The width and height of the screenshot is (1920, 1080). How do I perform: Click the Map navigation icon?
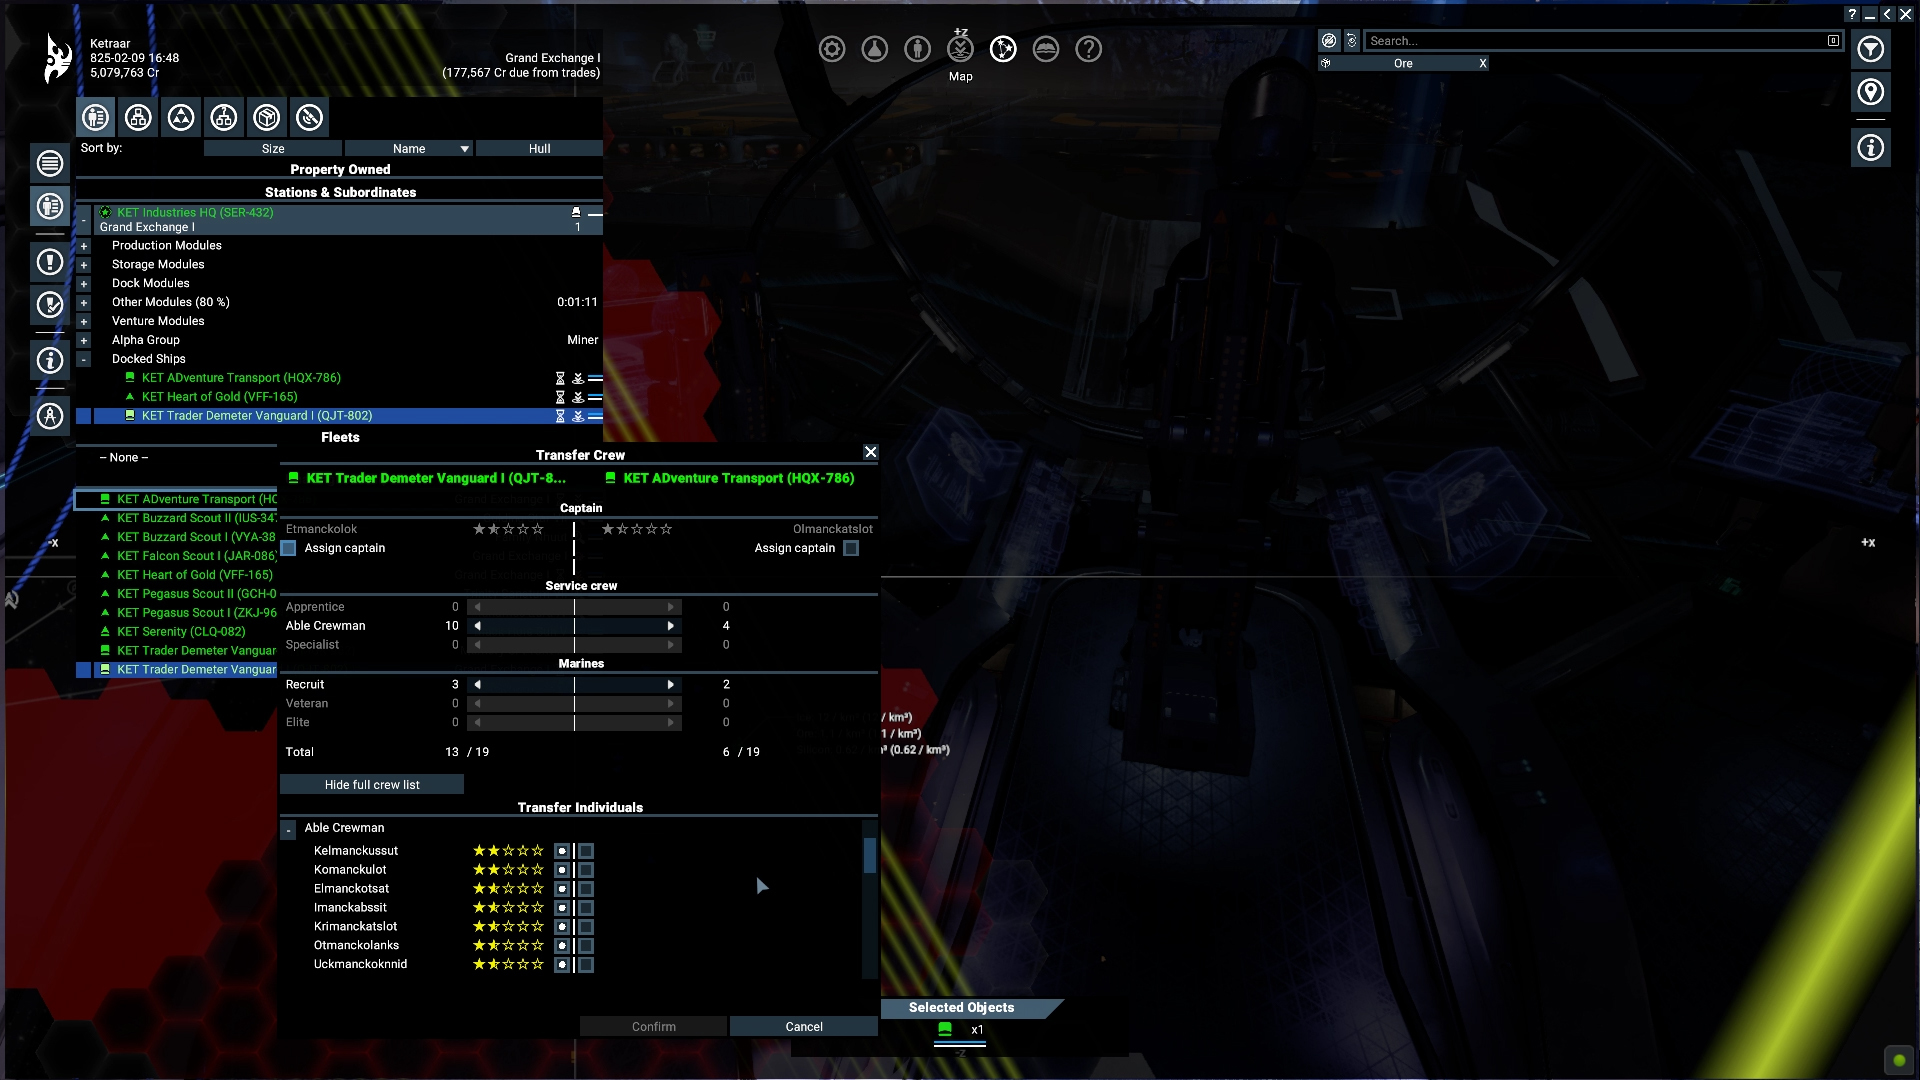[x=1002, y=49]
